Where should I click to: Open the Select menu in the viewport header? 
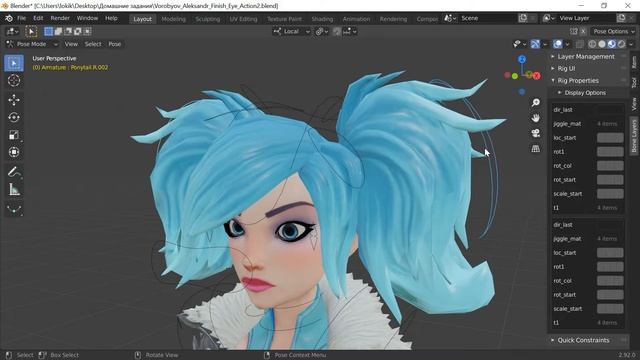coord(93,44)
